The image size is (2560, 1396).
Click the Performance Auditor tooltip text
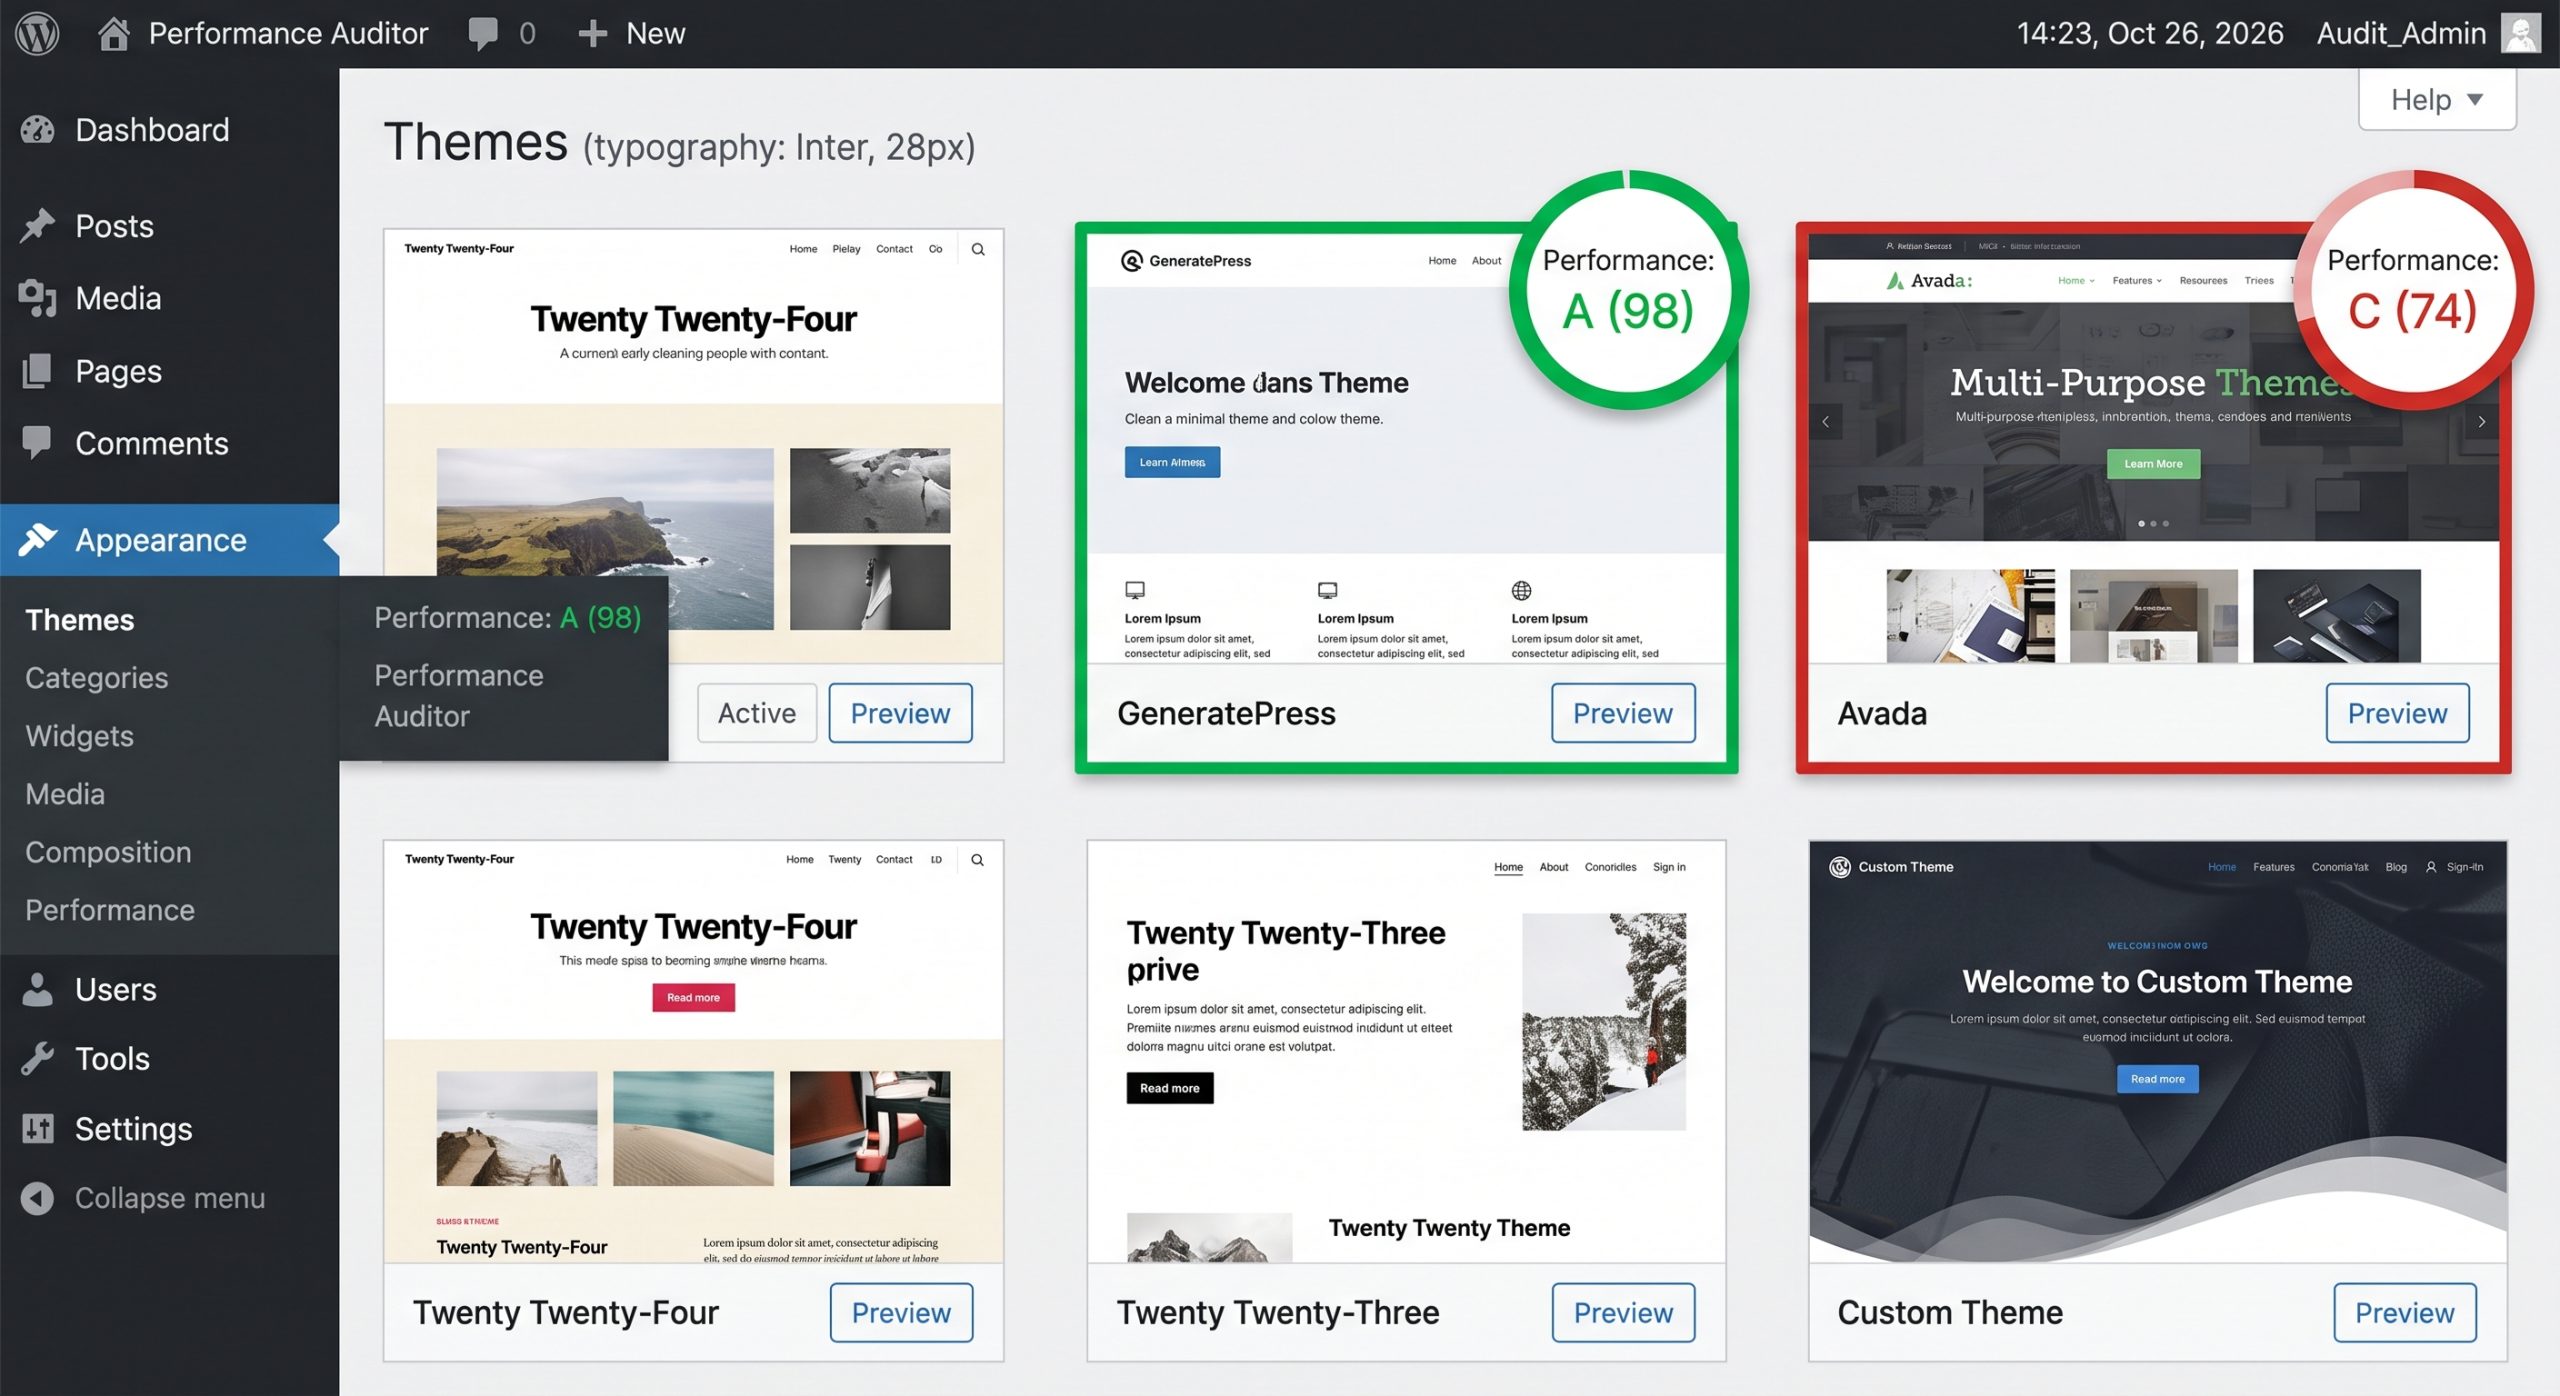[459, 696]
